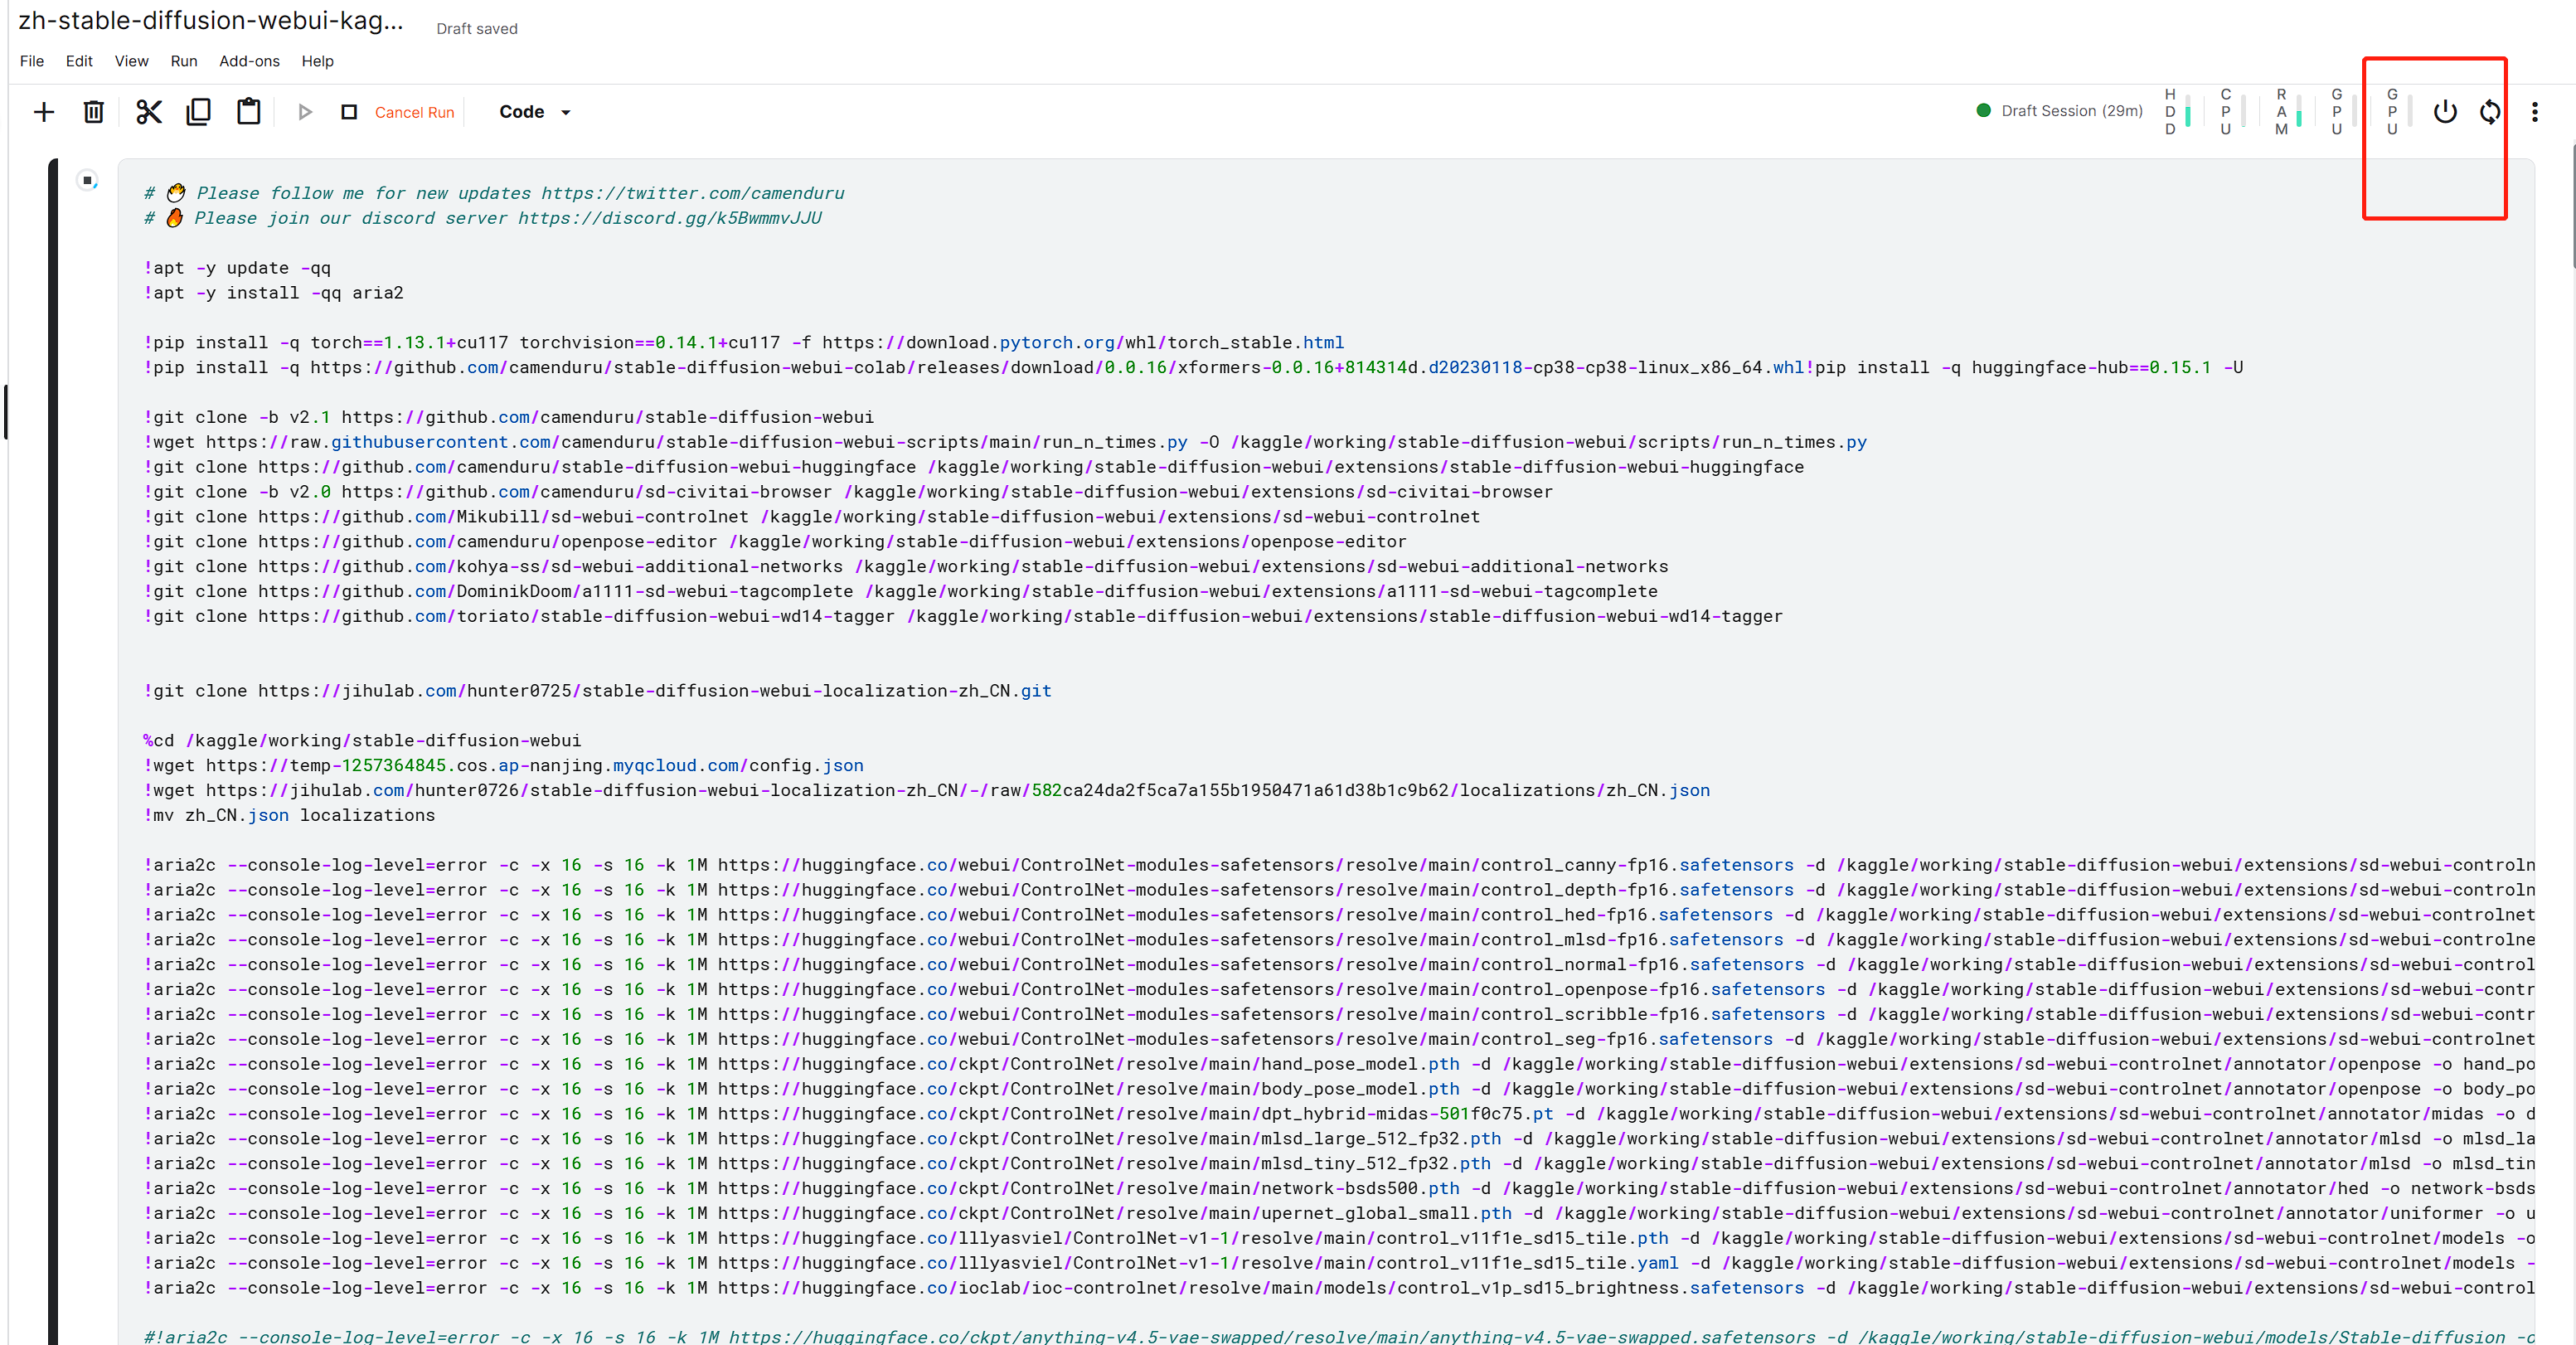Paste cell using clipboard icon
The image size is (2576, 1345).
[x=248, y=112]
